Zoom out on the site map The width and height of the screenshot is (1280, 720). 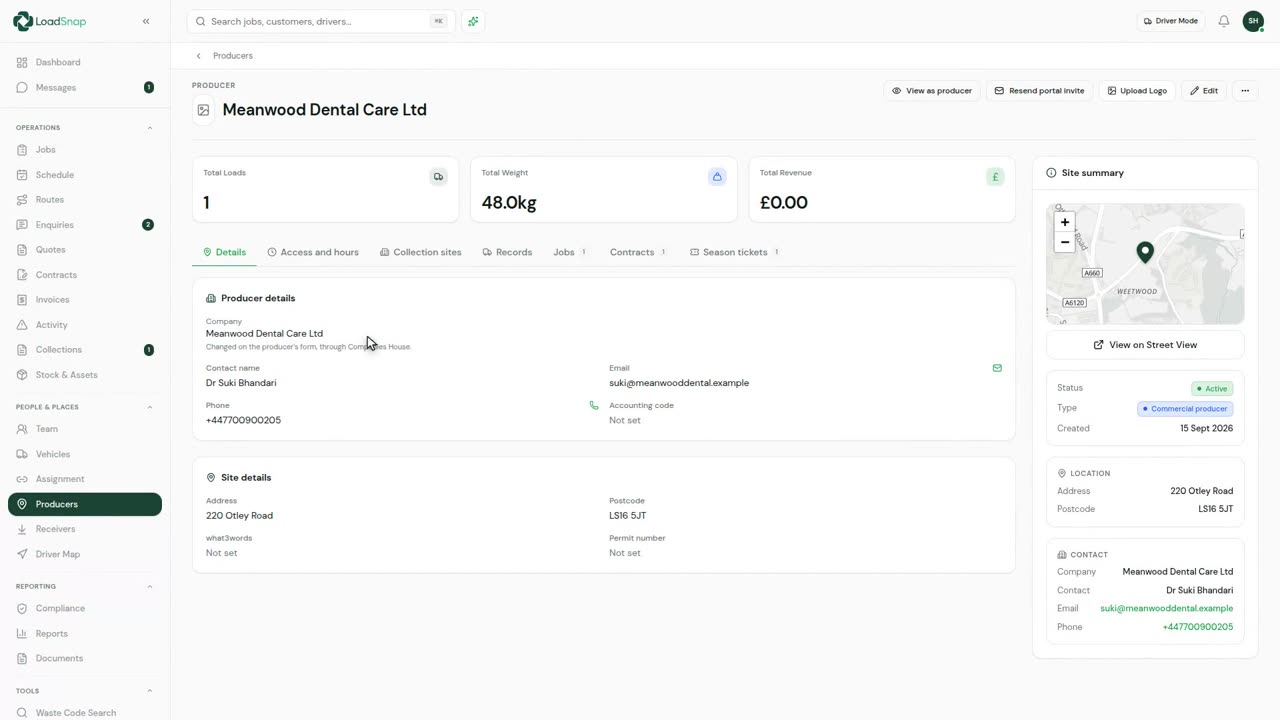1065,242
